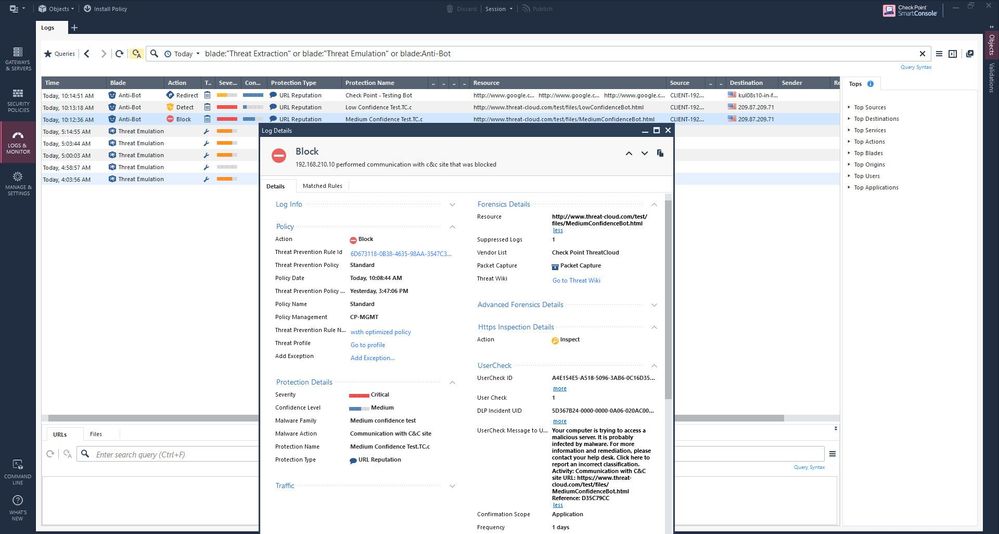The image size is (999, 534).
Task: Click the Go to Threat Wiki link
Action: click(576, 281)
